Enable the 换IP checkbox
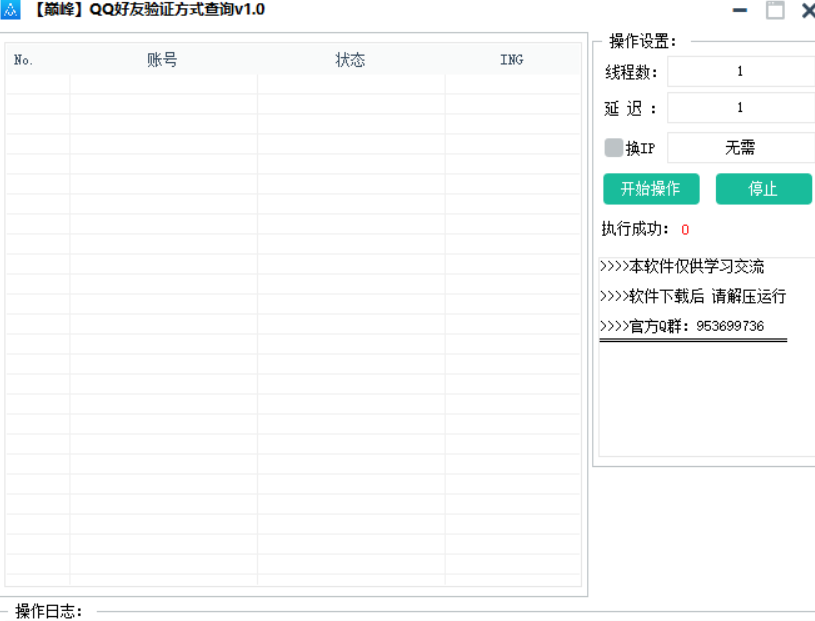Image resolution: width=815 pixels, height=621 pixels. tap(613, 148)
